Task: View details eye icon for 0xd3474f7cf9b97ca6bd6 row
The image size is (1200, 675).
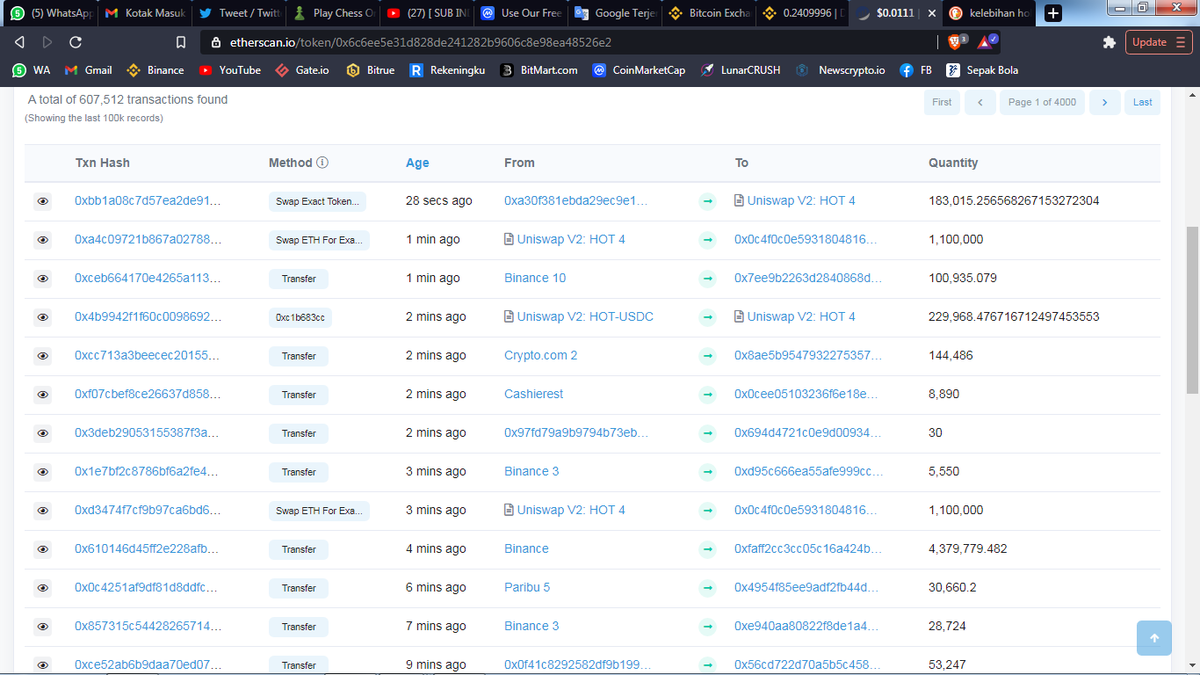Action: point(43,510)
